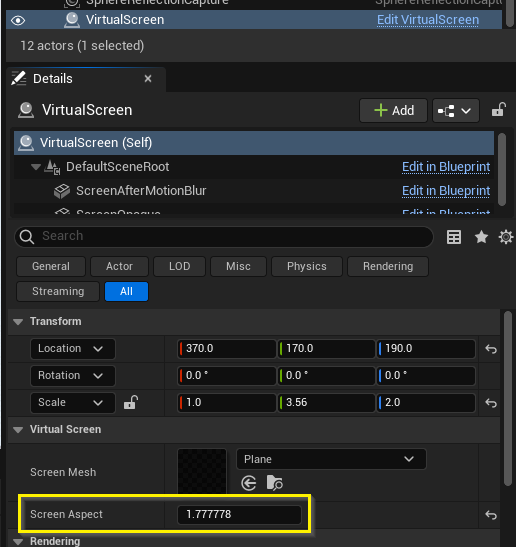Click the Scale Z field 2.0

pyautogui.click(x=426, y=403)
